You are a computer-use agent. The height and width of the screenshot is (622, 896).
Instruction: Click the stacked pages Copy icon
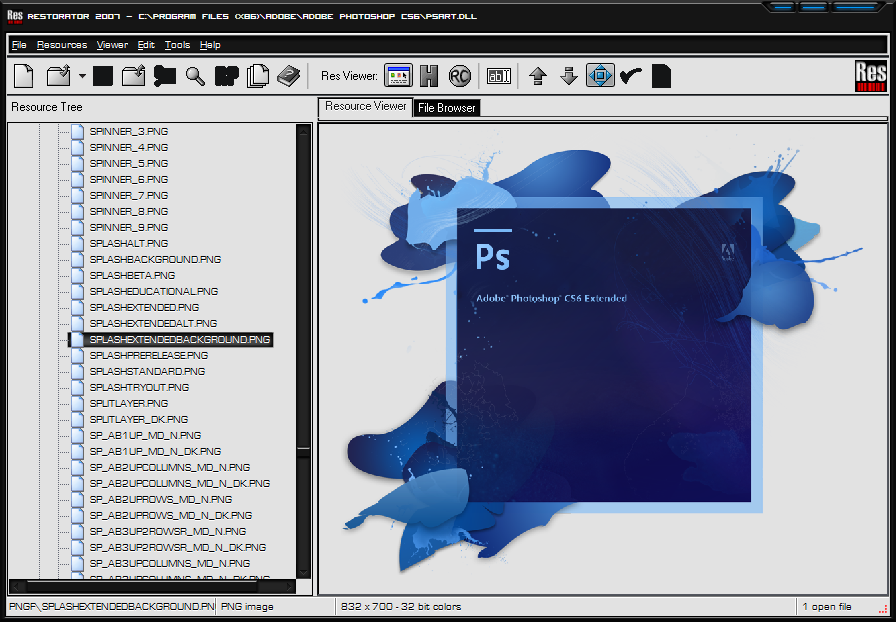(258, 76)
